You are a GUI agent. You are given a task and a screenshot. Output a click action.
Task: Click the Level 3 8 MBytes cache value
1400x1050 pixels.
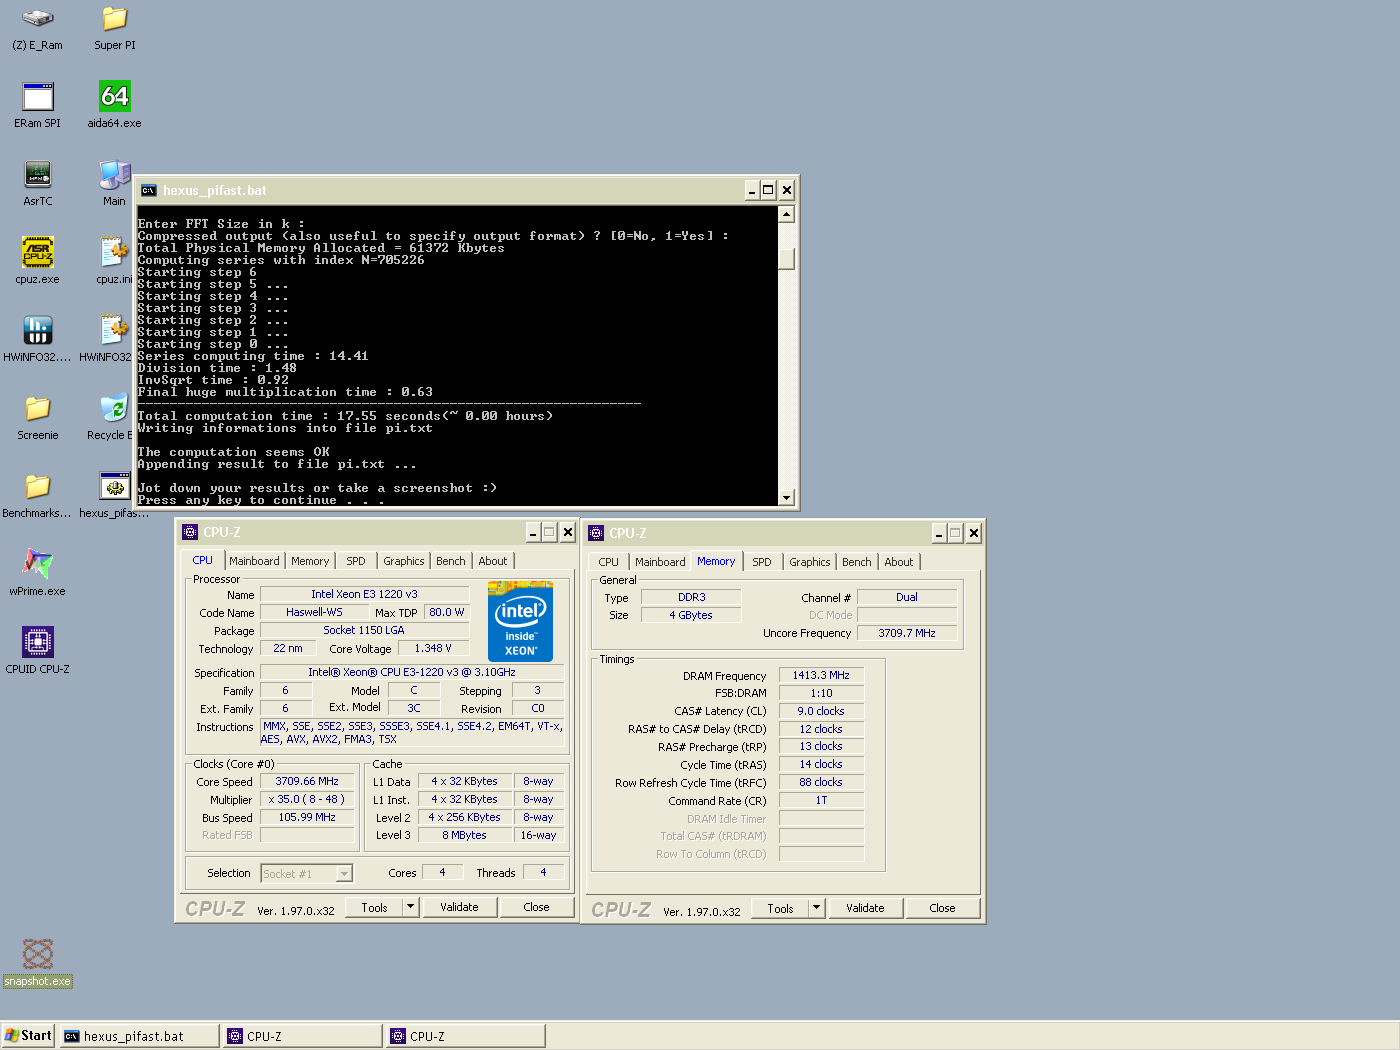[464, 836]
